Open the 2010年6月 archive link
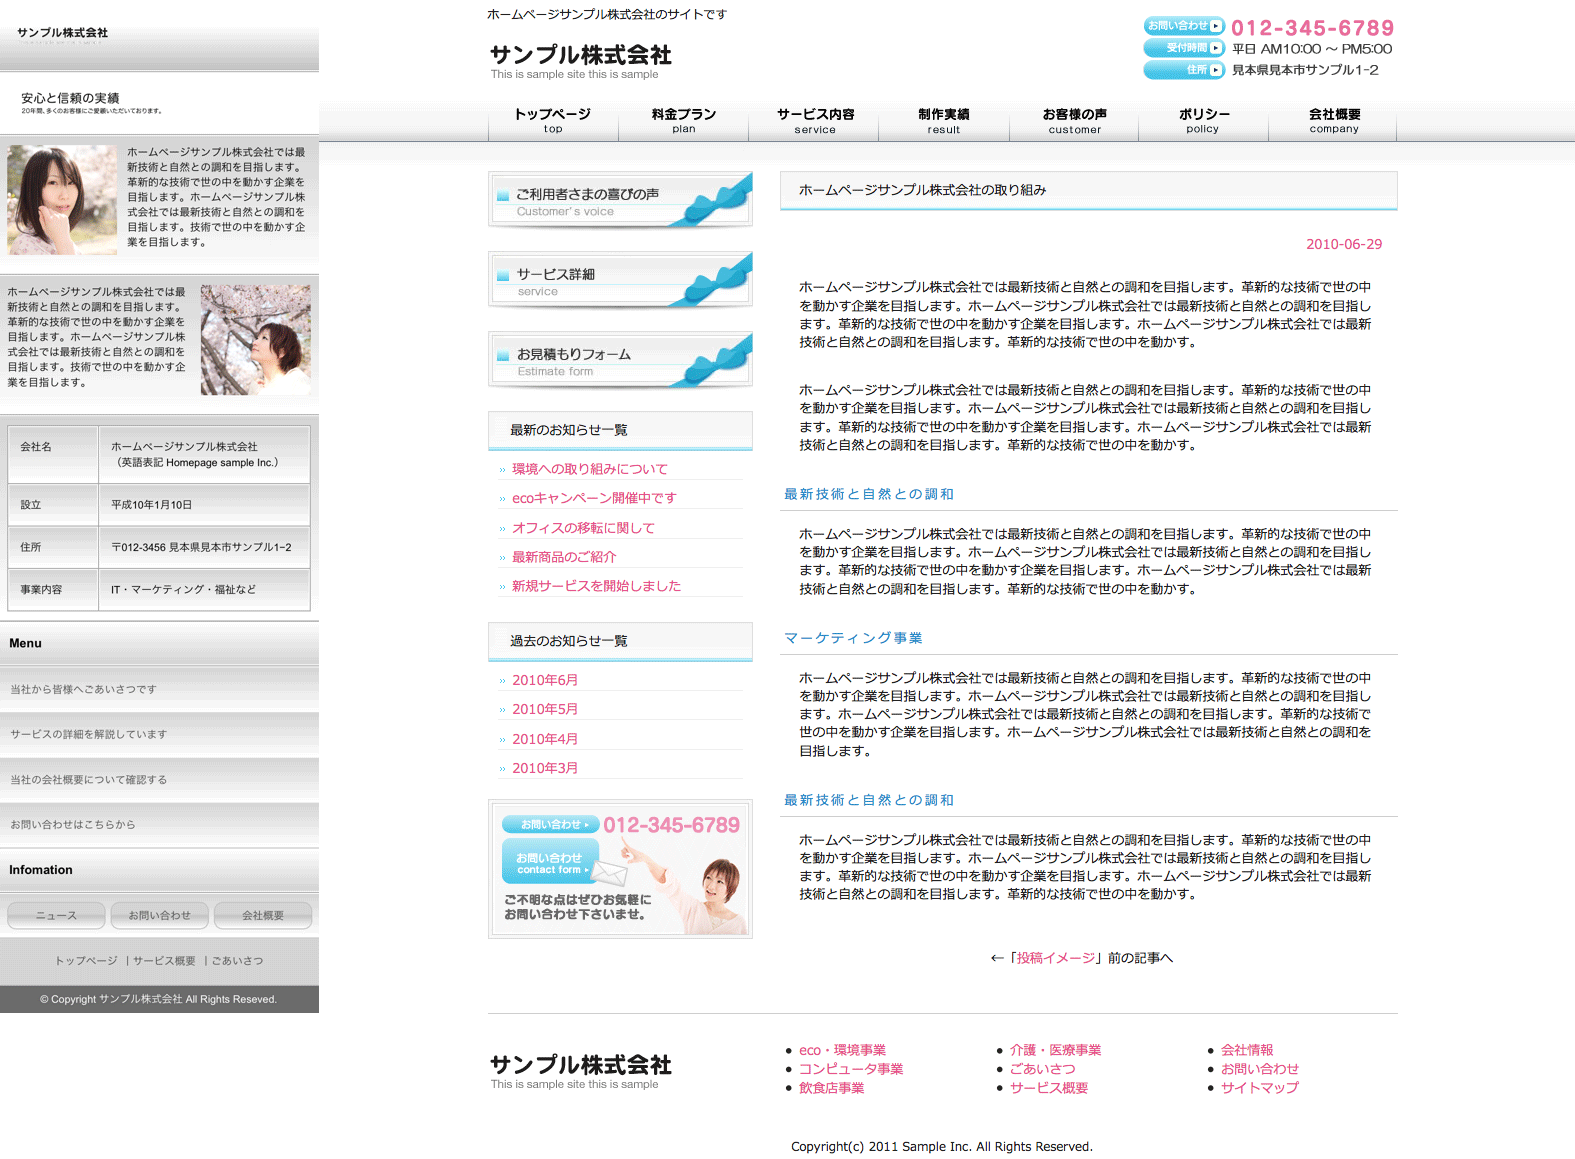The width and height of the screenshot is (1575, 1159). 545,680
